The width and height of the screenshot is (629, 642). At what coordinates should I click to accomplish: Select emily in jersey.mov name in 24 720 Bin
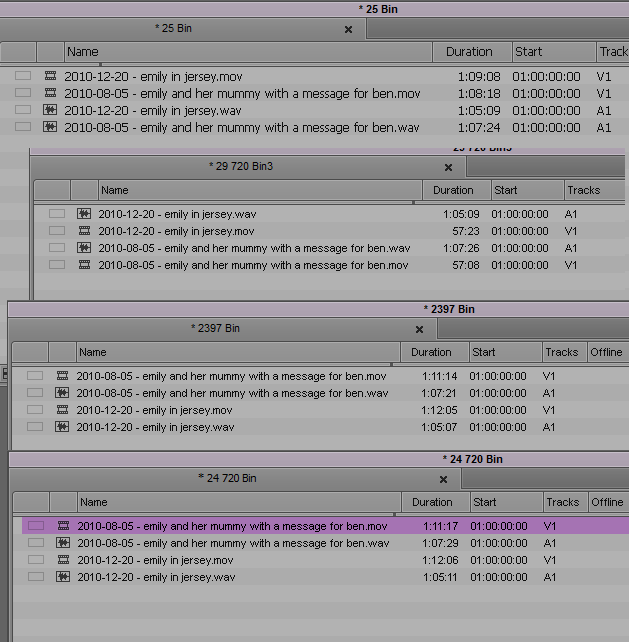pyautogui.click(x=155, y=560)
